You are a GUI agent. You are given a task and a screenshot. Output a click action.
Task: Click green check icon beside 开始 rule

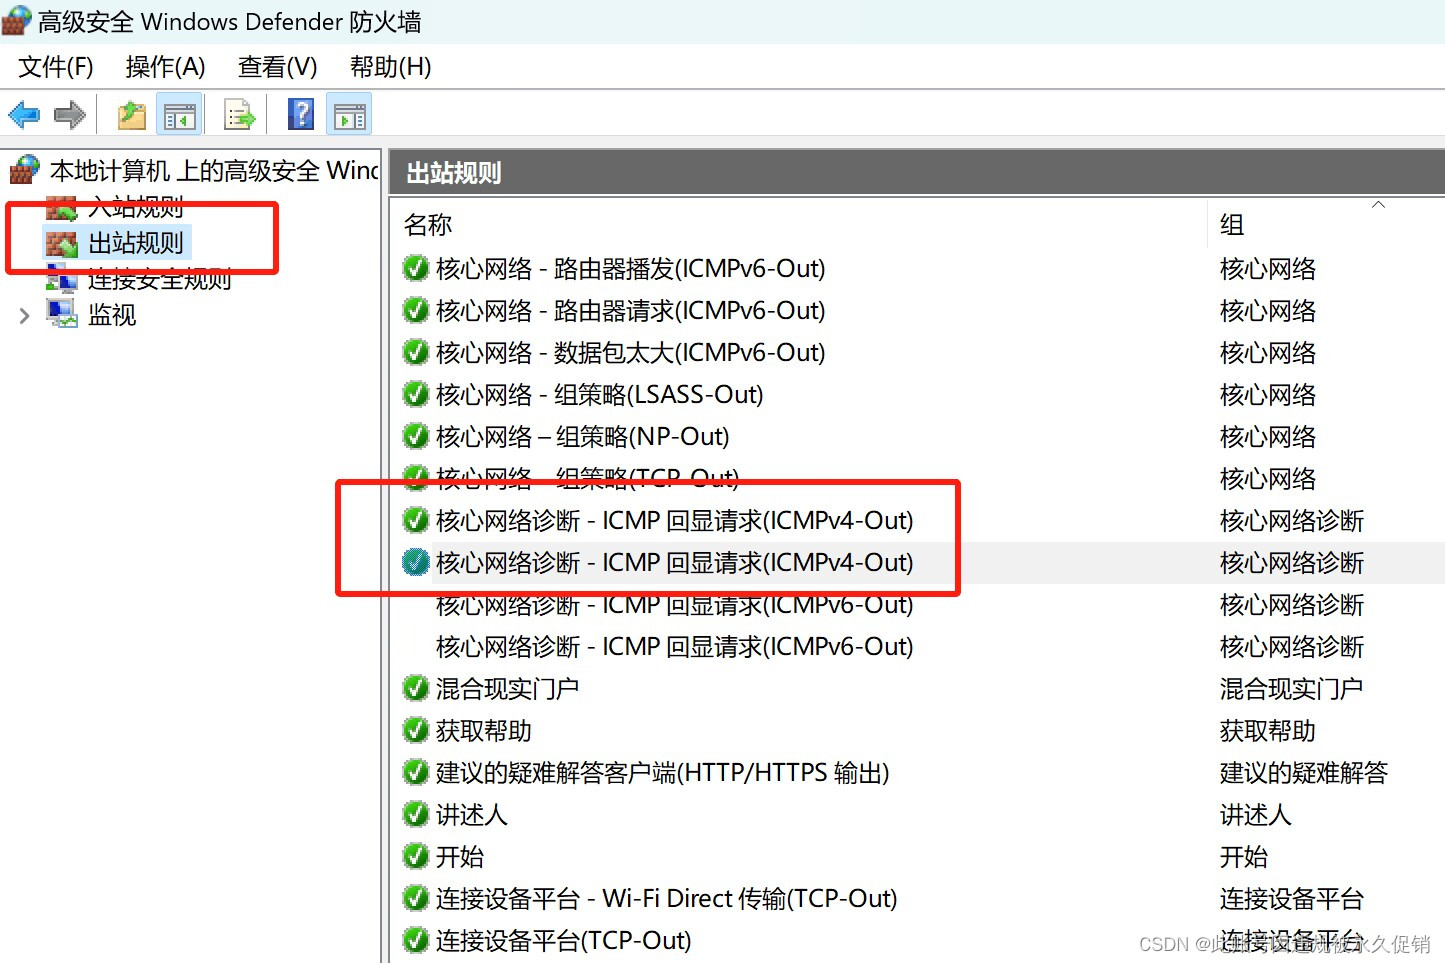(x=416, y=856)
